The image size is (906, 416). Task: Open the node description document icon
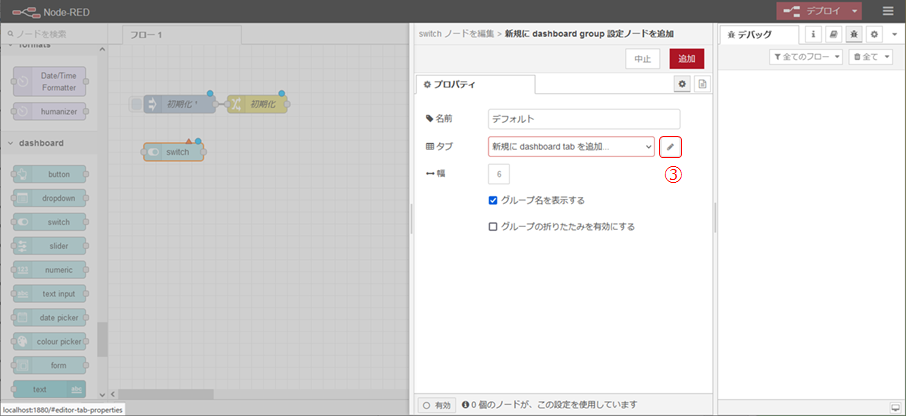[702, 85]
